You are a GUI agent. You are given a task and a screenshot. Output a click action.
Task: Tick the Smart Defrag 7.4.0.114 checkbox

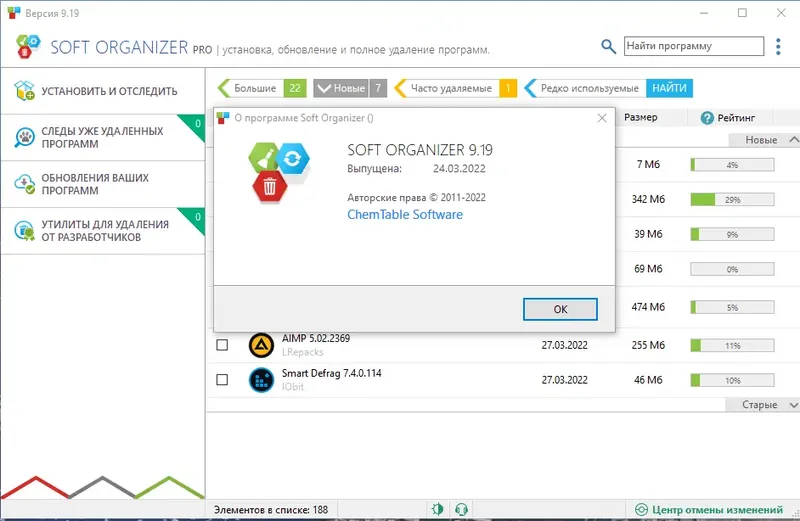coord(222,380)
